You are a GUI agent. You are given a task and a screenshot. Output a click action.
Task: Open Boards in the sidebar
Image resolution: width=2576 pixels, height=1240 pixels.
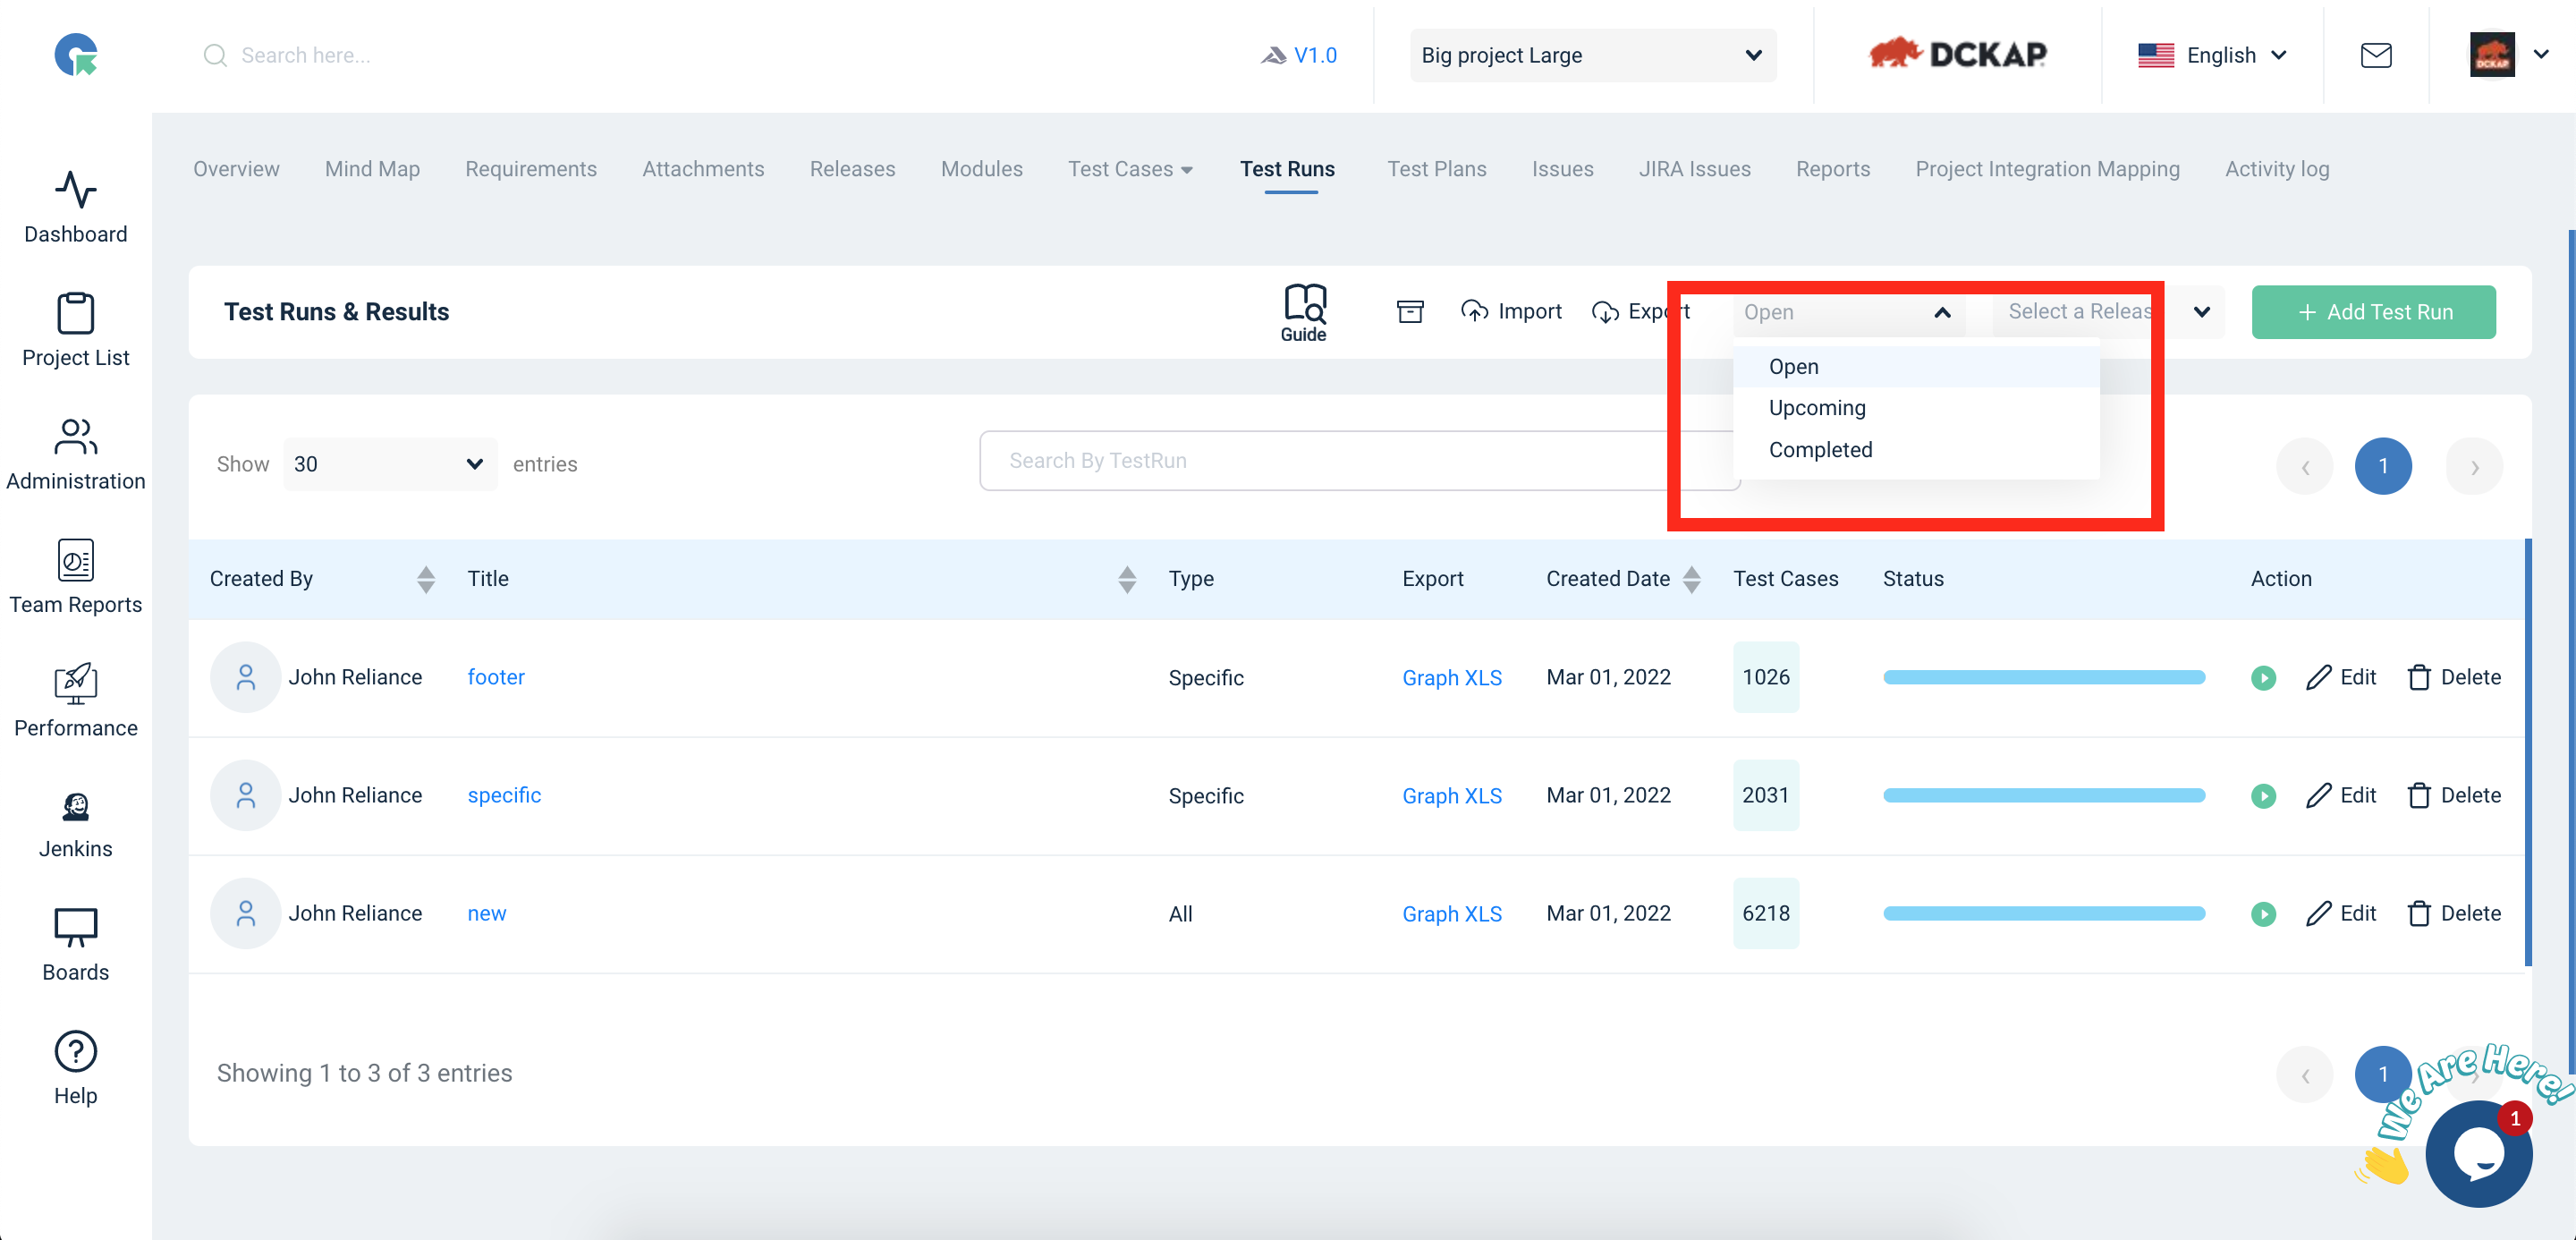coord(75,945)
